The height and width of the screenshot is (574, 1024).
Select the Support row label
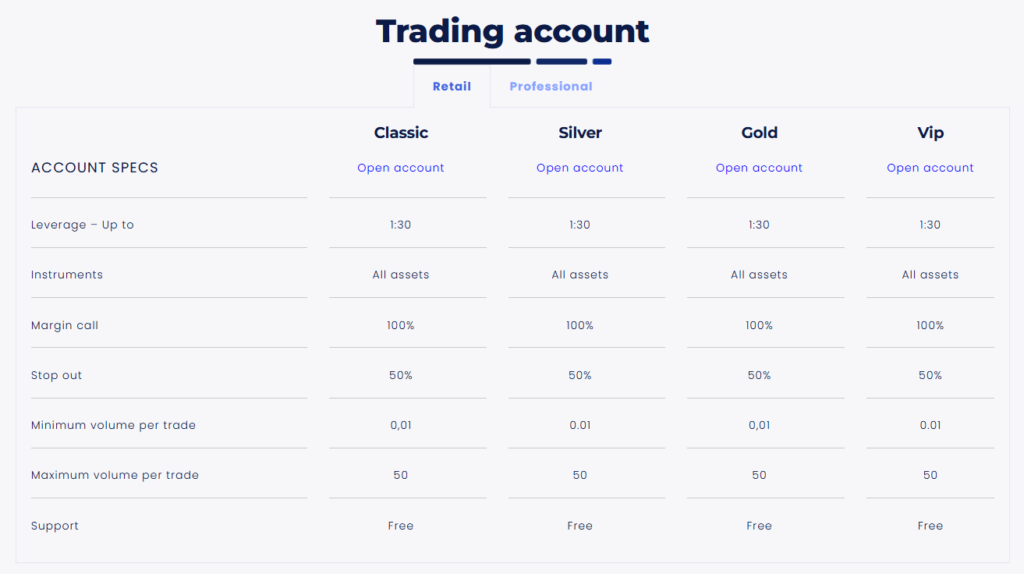pyautogui.click(x=55, y=526)
